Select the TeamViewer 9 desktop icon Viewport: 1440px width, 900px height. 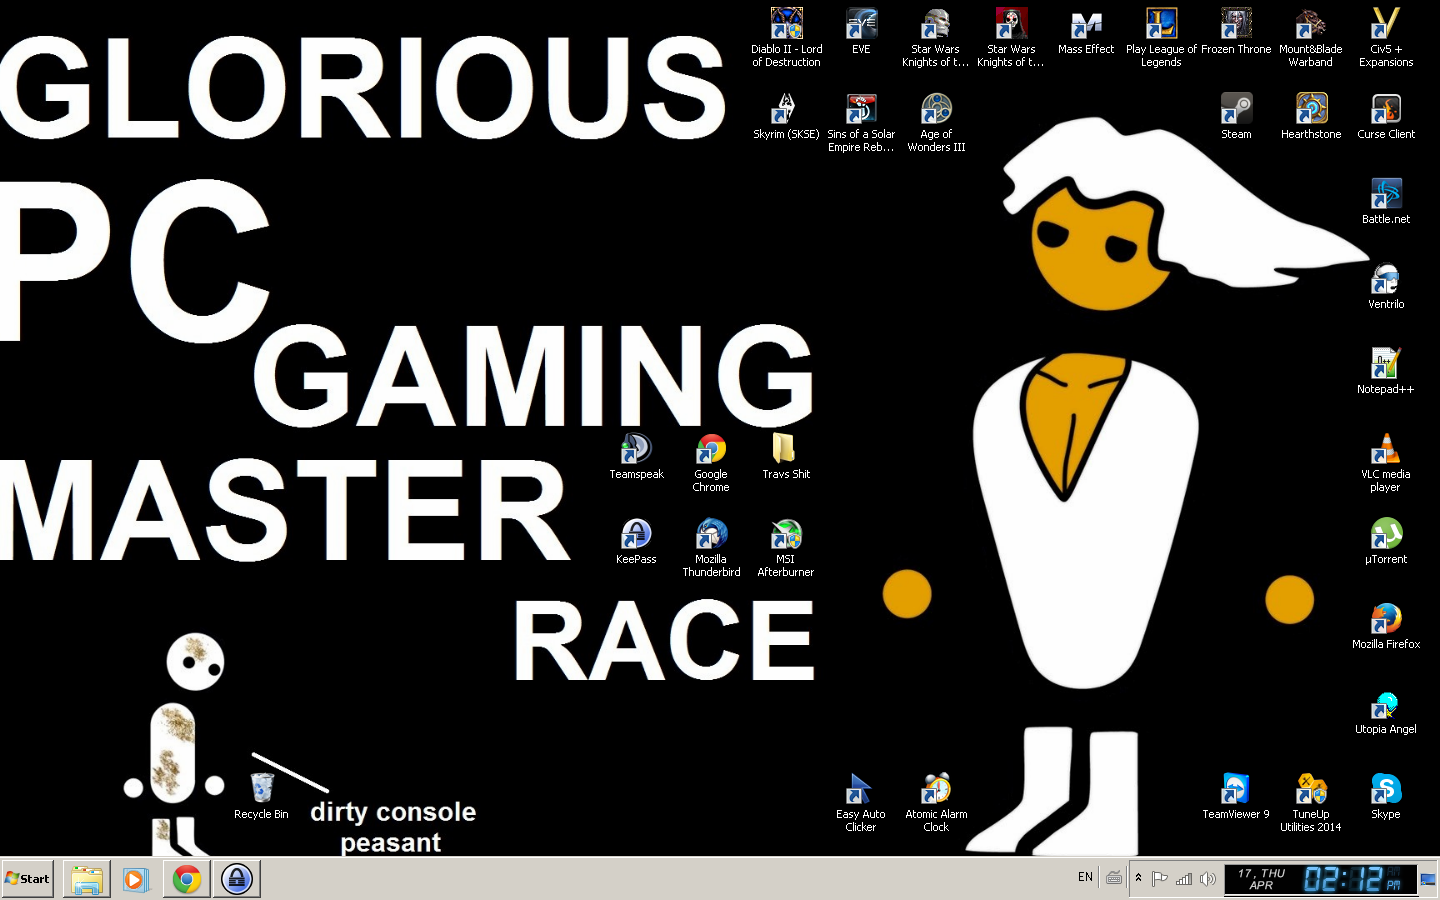(x=1236, y=796)
